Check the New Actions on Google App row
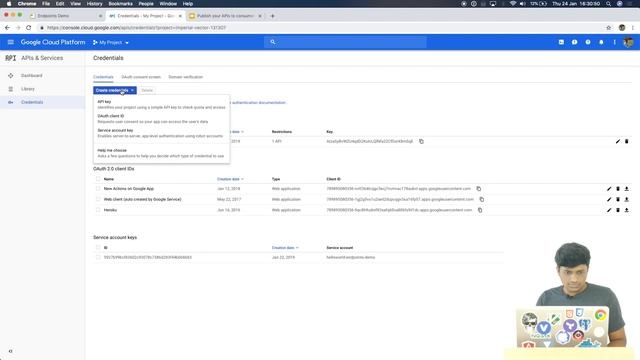Image resolution: width=640 pixels, height=360 pixels. [x=98, y=189]
